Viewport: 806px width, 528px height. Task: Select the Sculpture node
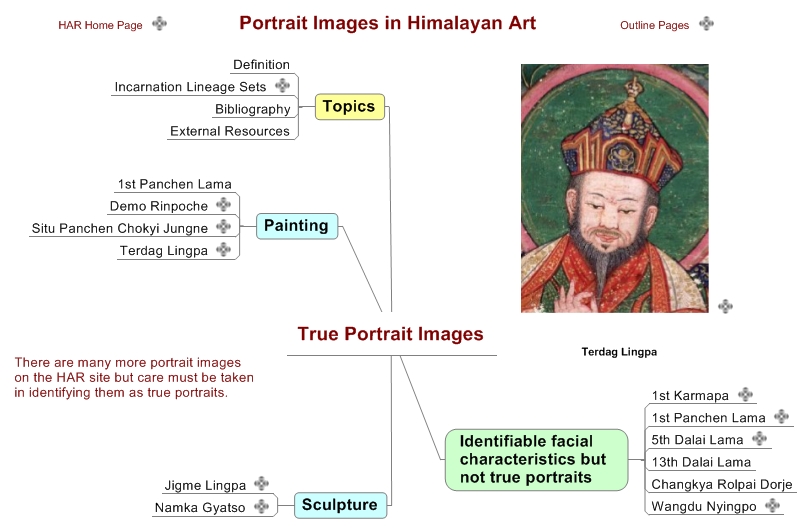coord(340,505)
